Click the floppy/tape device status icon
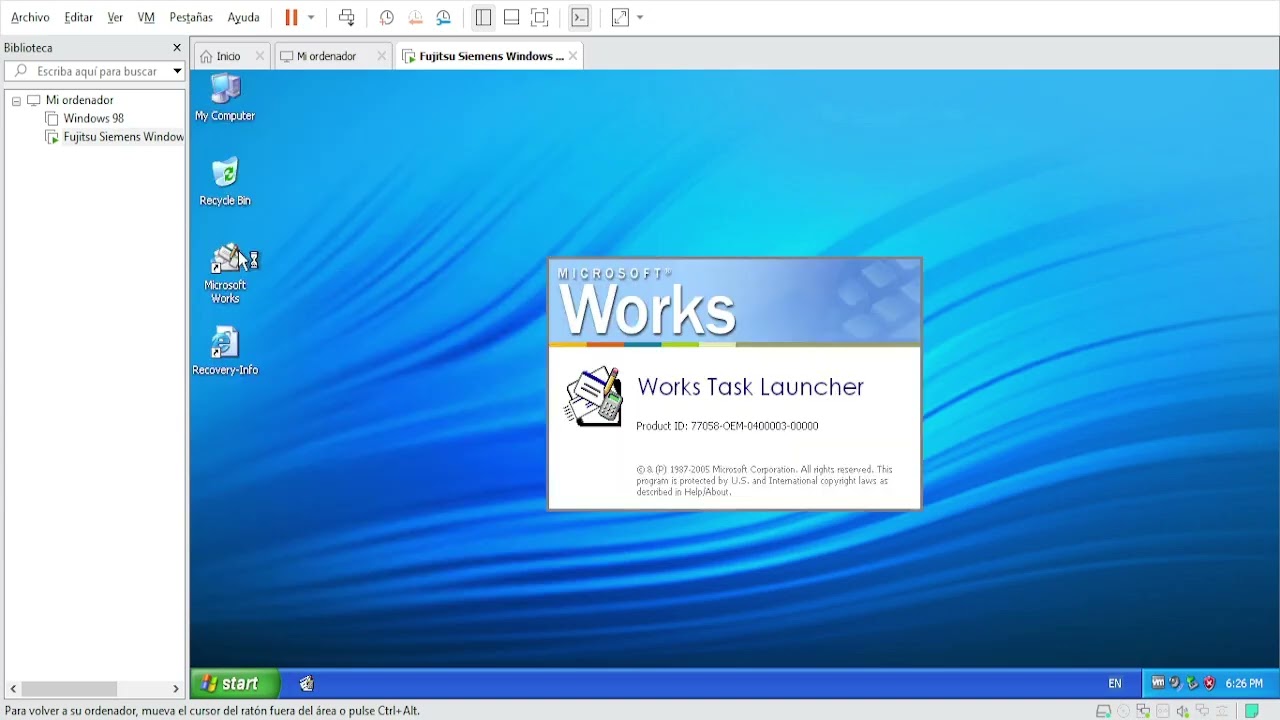Image resolution: width=1280 pixels, height=720 pixels. click(x=1163, y=711)
